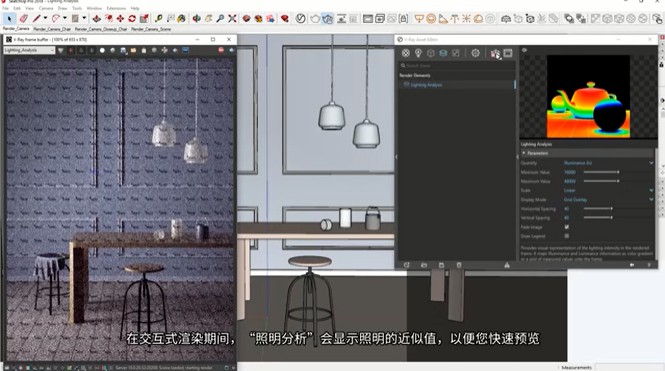665x371 pixels.
Task: Open the Line tool dropdown arrow
Action: [45, 18]
